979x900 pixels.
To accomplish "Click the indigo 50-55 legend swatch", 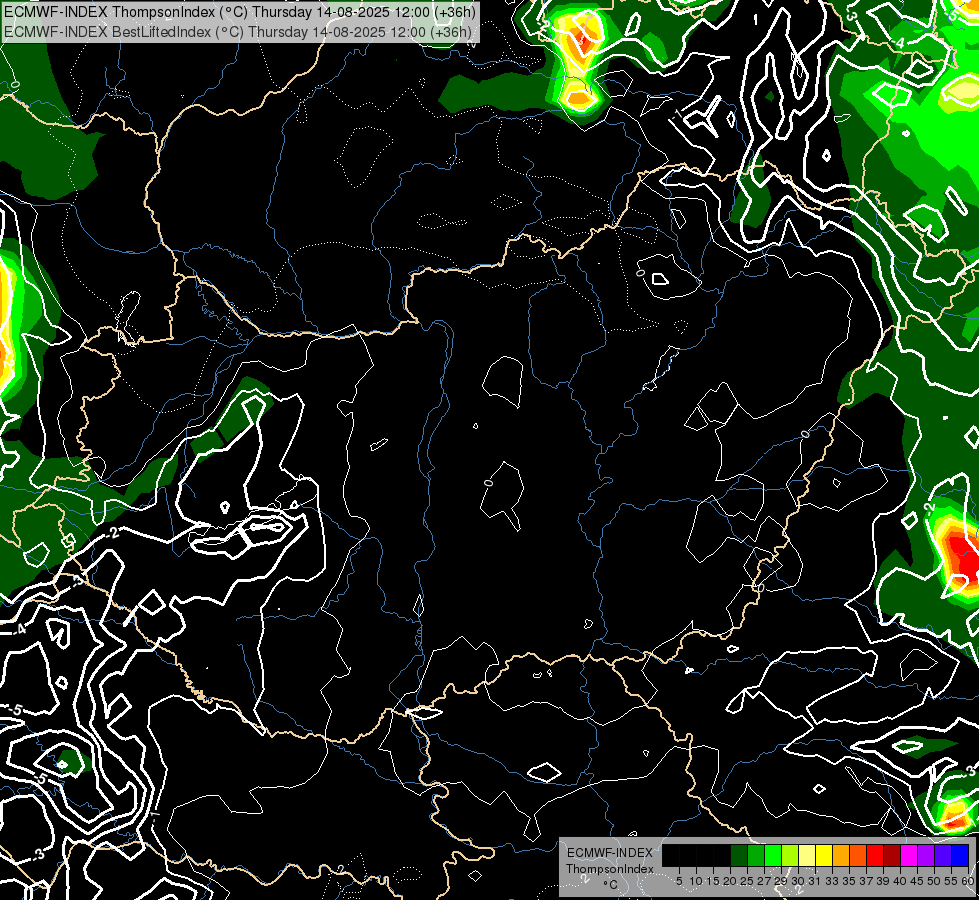I will (943, 855).
